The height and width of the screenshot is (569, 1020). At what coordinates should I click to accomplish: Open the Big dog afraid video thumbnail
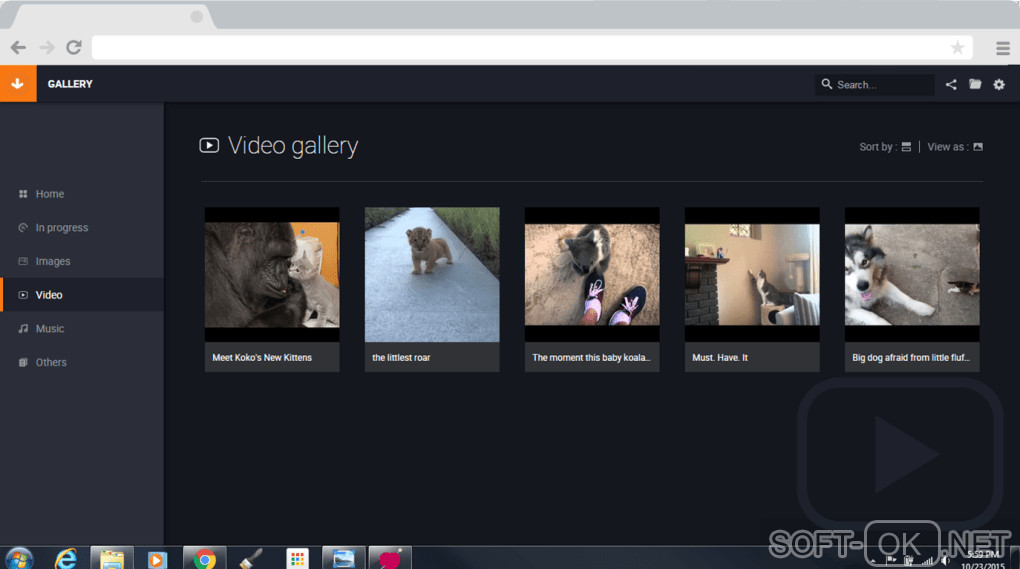912,274
